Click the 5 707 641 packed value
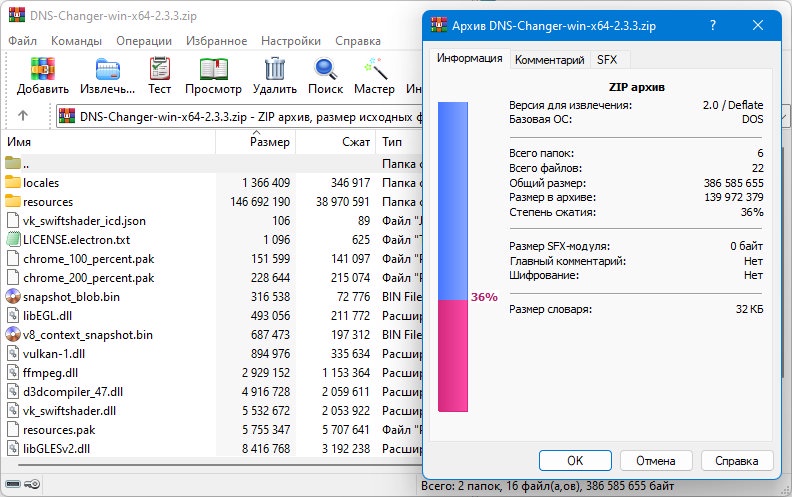 (x=346, y=429)
